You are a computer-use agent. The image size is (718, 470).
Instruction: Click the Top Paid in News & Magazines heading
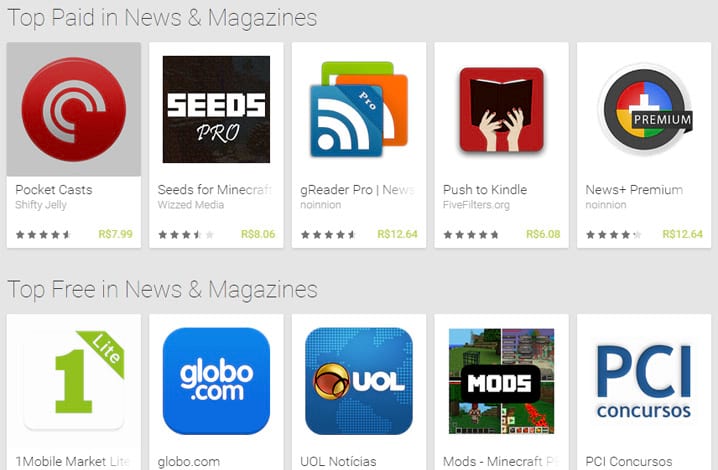(162, 18)
